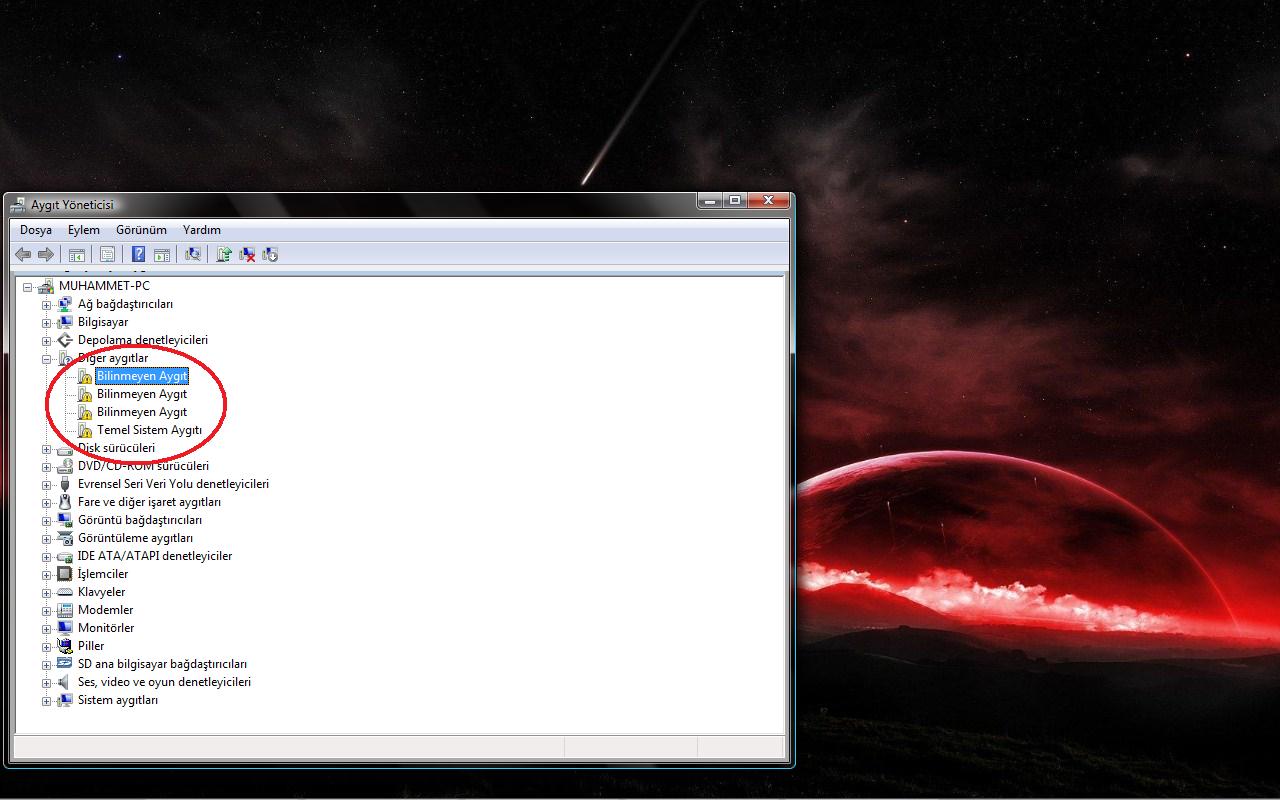Click the Scan for hardware changes icon
Image resolution: width=1280 pixels, height=800 pixels.
(193, 255)
